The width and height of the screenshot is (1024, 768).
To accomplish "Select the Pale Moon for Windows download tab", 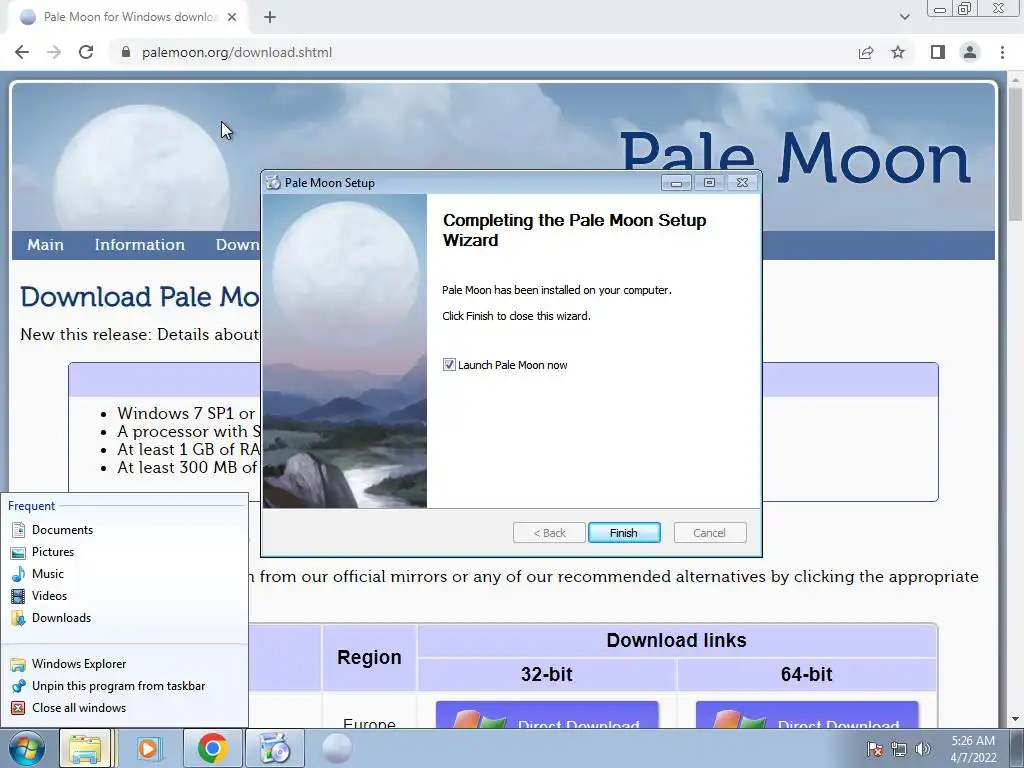I will [127, 17].
